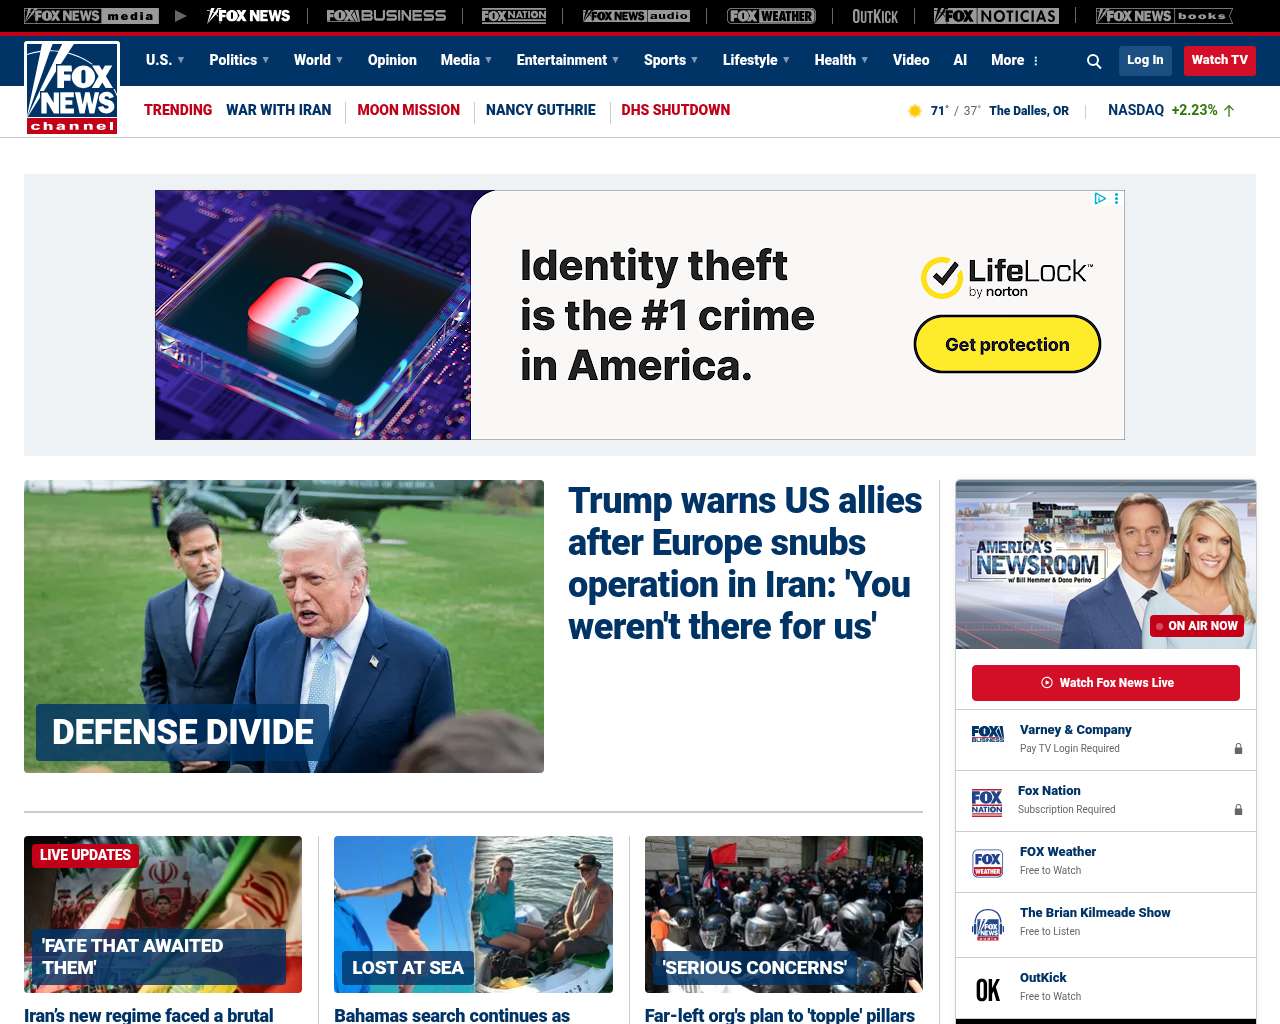Expand the More menu with the dots
Screen dimensions: 1280x1024
(1015, 60)
